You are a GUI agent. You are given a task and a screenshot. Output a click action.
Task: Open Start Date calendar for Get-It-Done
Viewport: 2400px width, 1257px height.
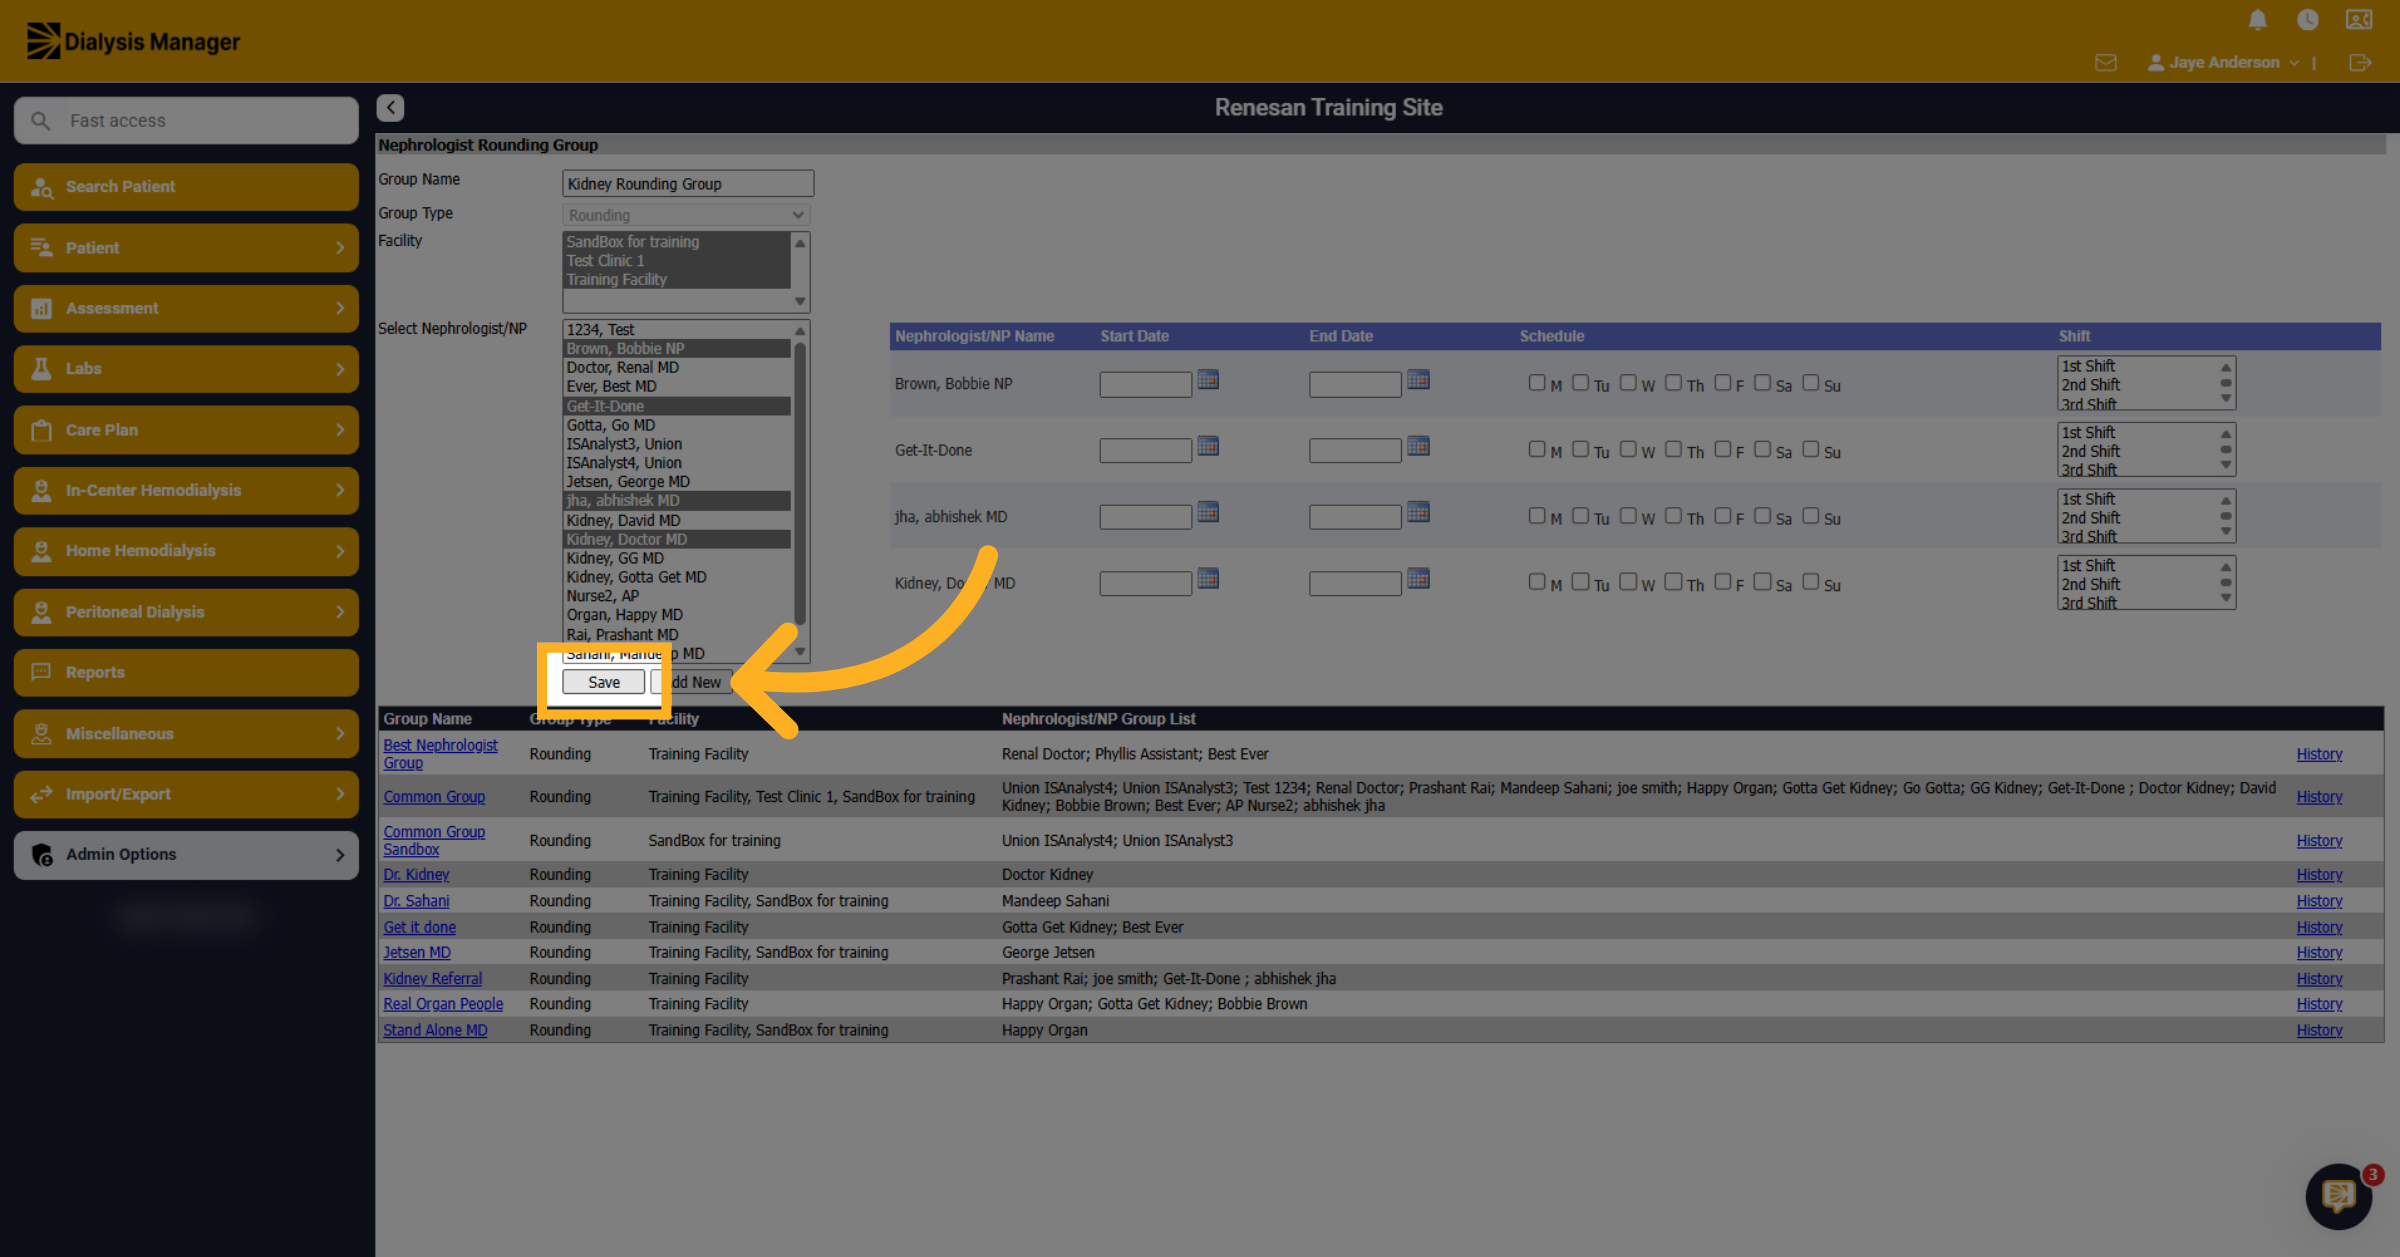point(1208,446)
